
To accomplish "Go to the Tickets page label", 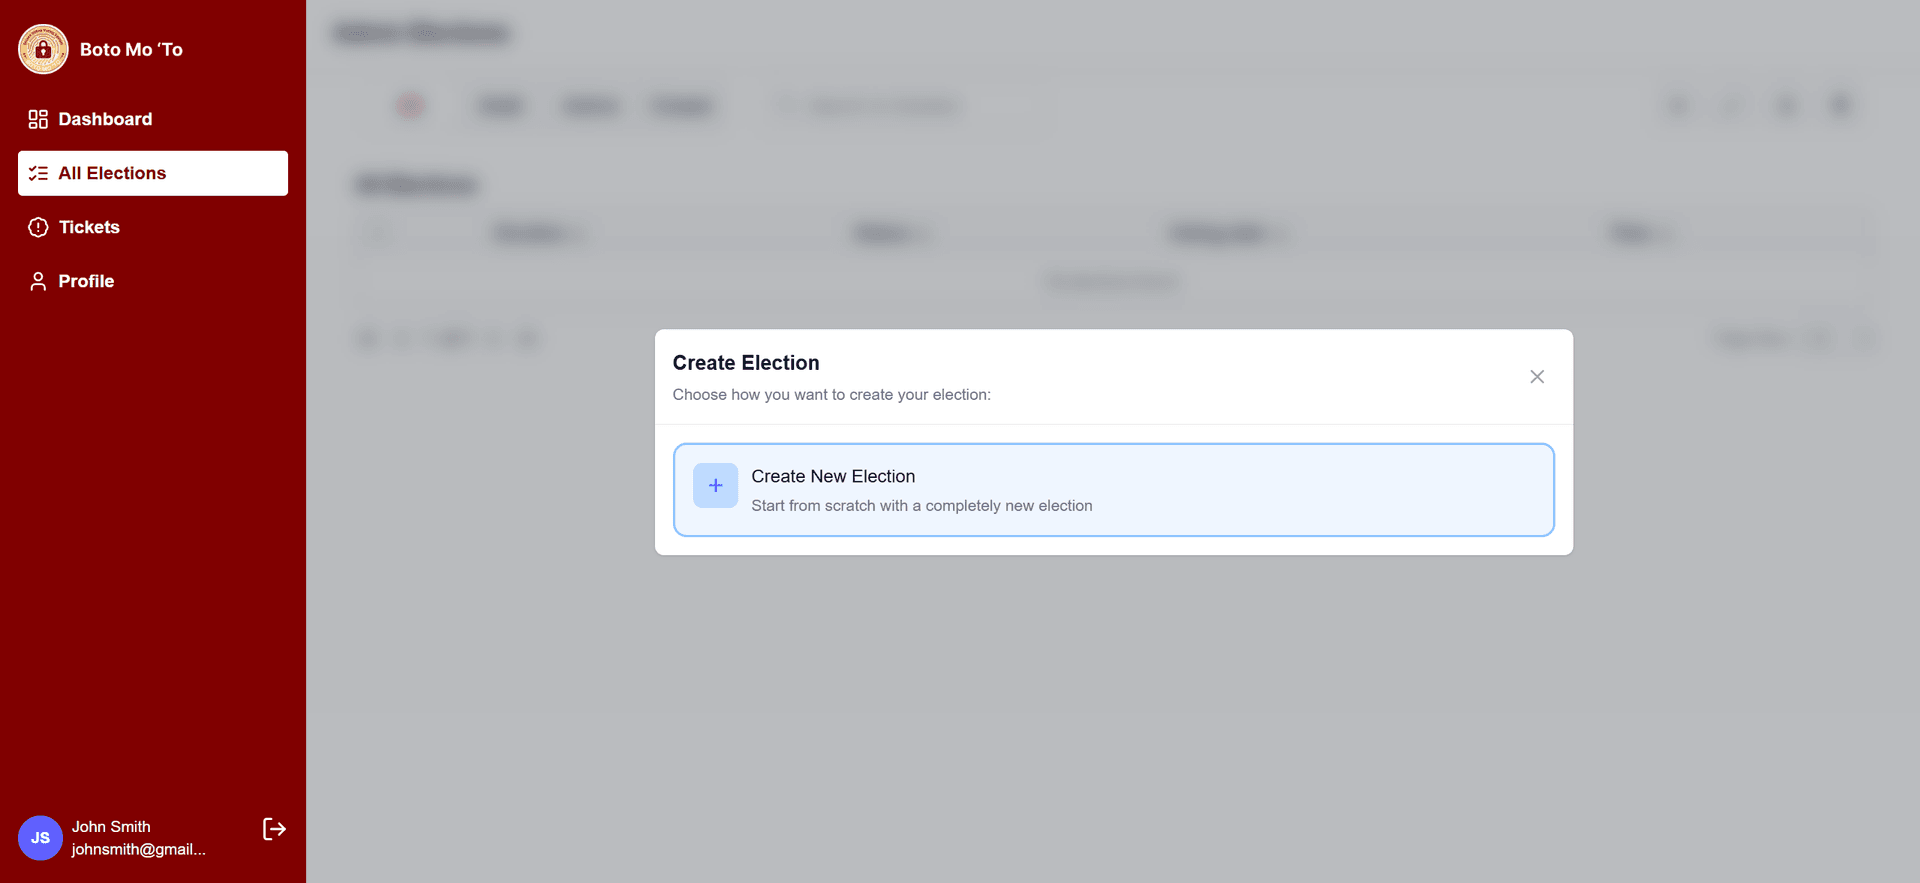I will pyautogui.click(x=89, y=227).
